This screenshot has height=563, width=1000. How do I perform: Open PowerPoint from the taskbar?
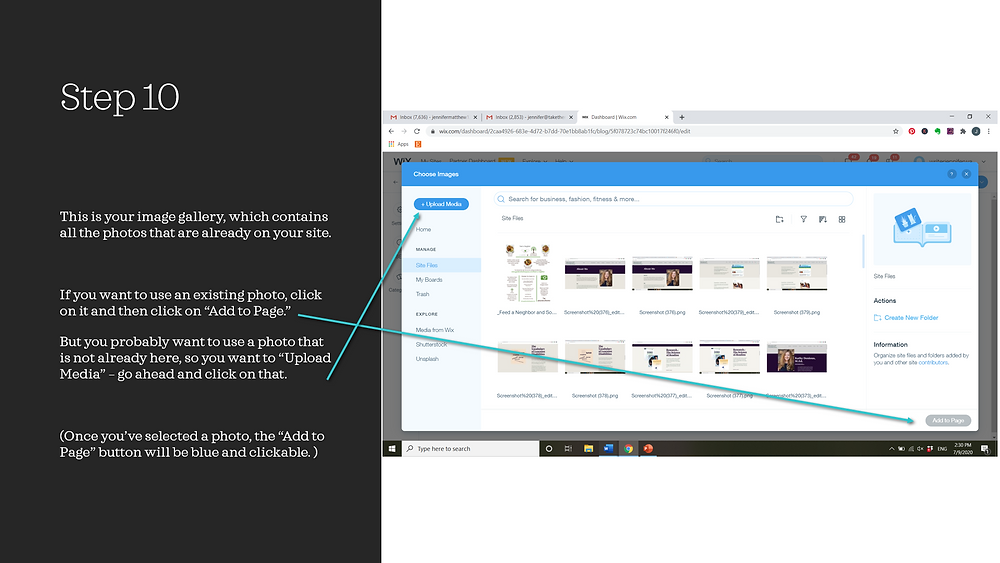tap(648, 449)
